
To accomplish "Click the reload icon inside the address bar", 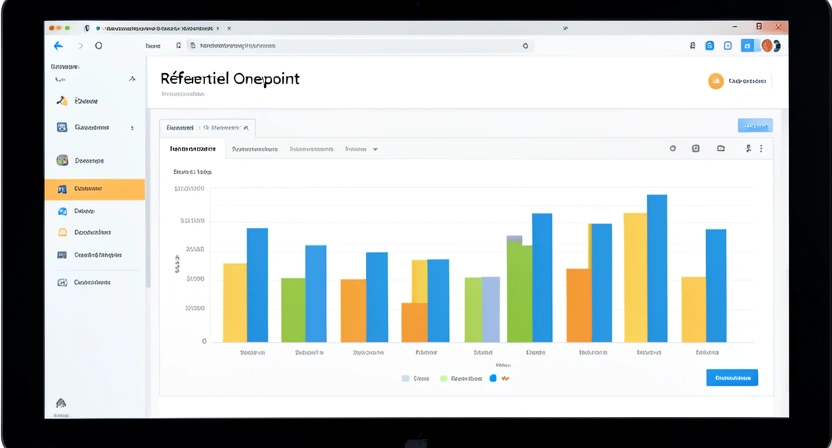I will 526,46.
